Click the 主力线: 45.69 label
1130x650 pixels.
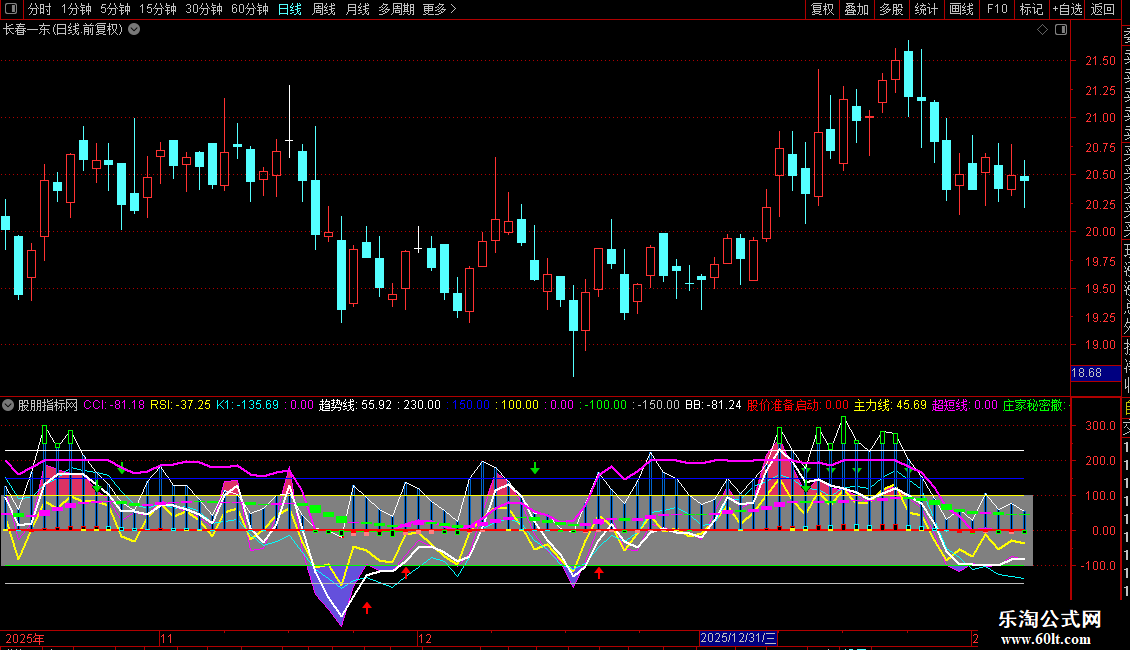890,405
